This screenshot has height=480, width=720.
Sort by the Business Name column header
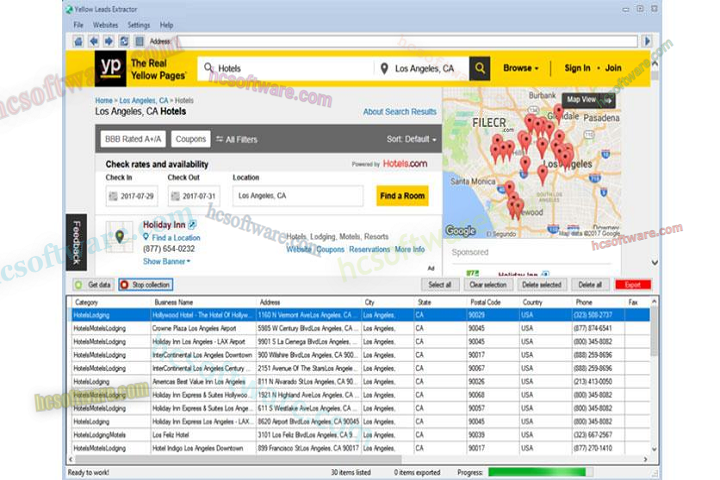click(203, 302)
